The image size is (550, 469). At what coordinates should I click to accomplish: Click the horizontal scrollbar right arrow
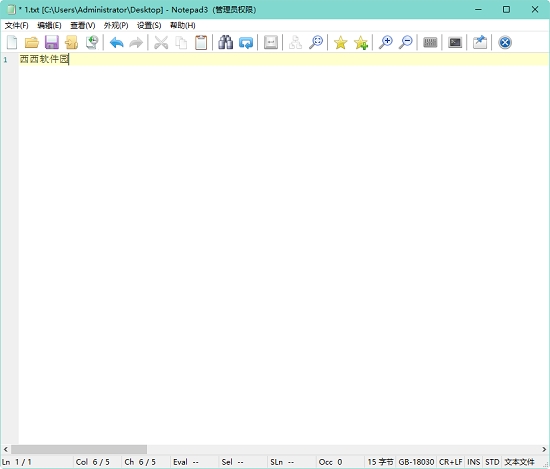pyautogui.click(x=544, y=449)
